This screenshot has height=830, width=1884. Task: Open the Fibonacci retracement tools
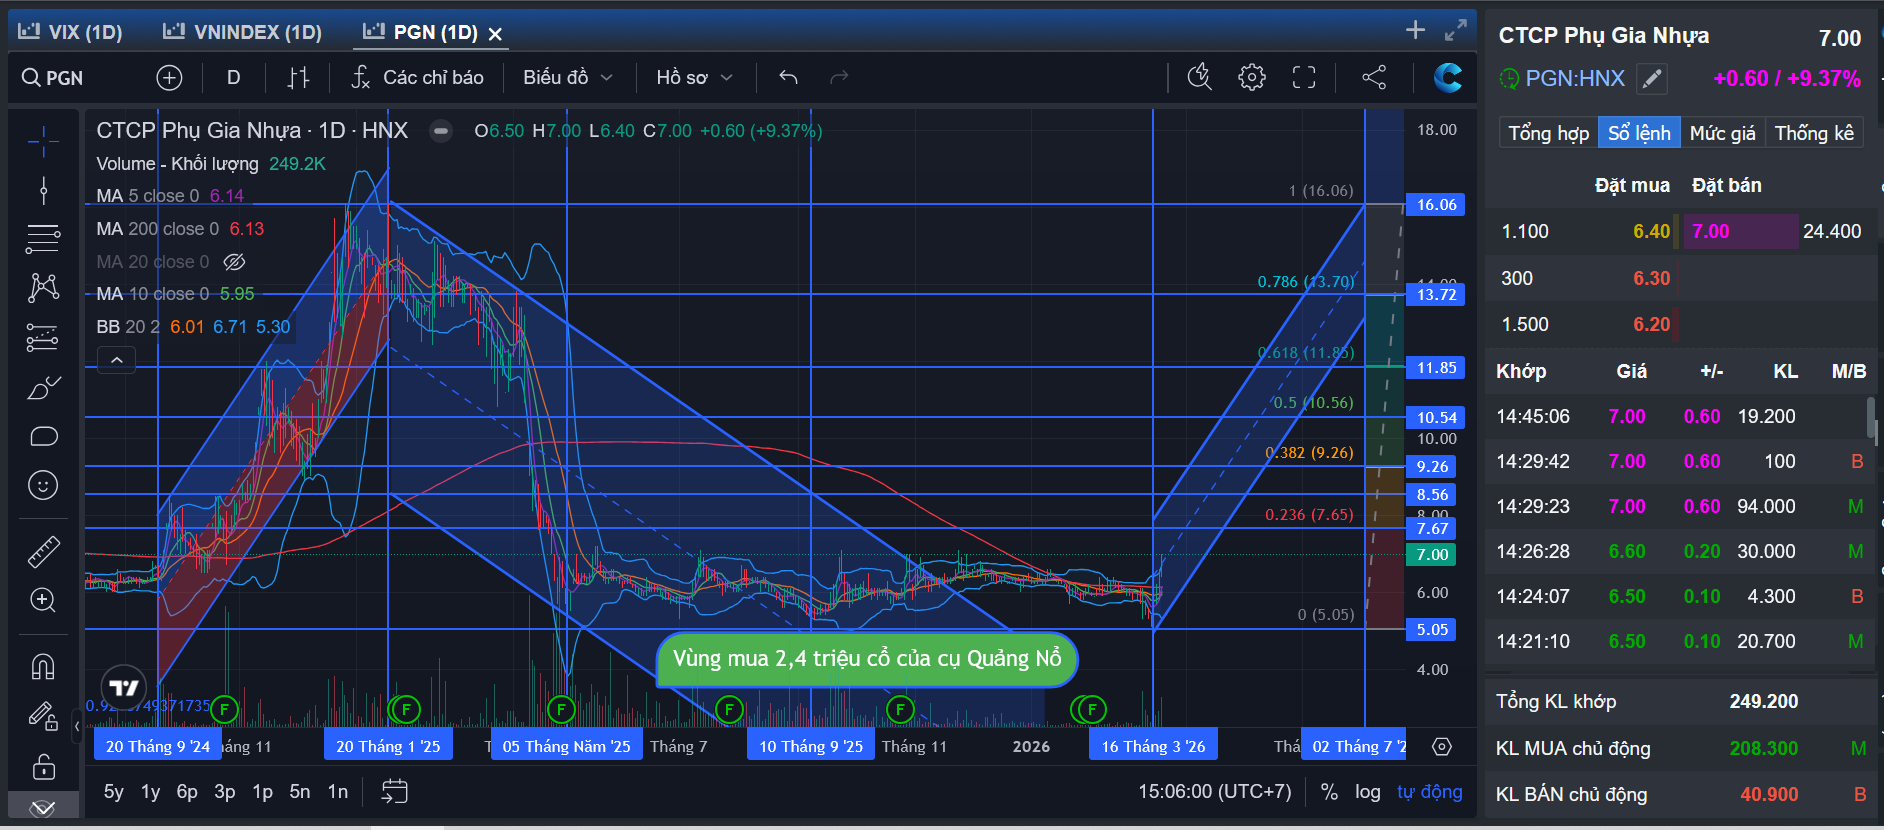pyautogui.click(x=43, y=238)
